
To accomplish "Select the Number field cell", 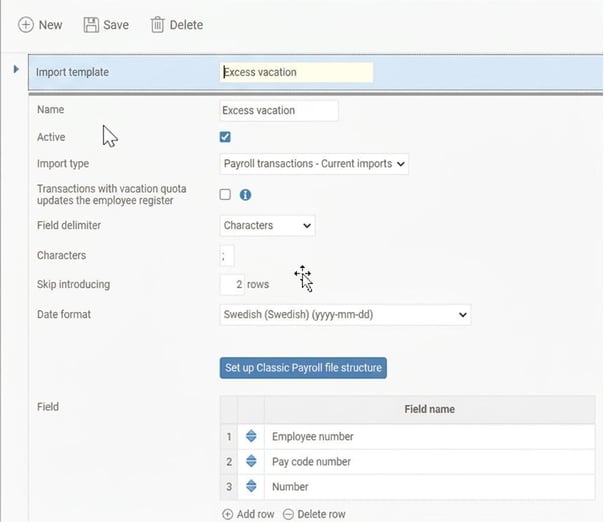I will pyautogui.click(x=430, y=487).
